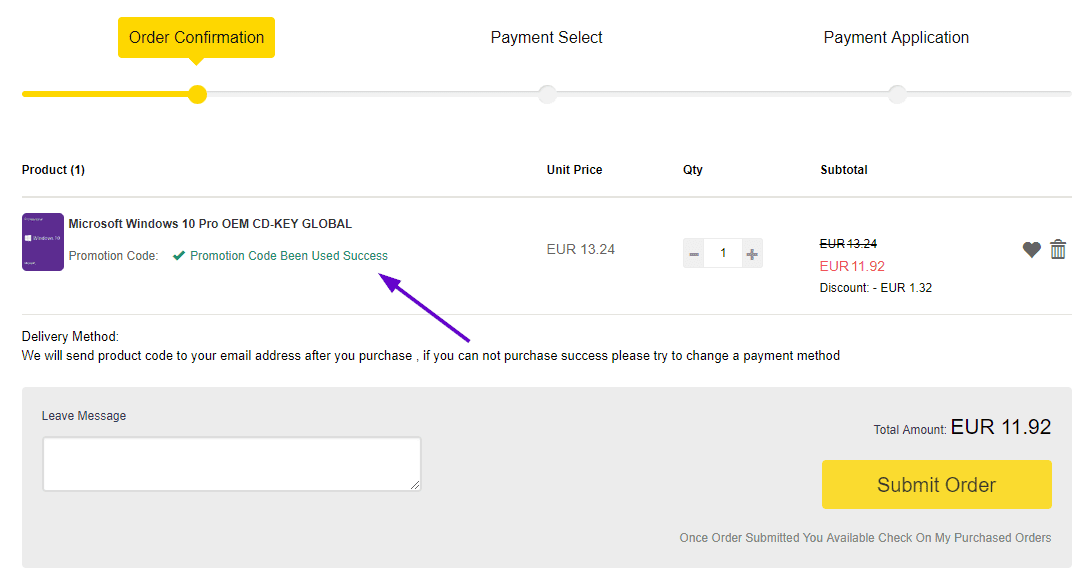Image resolution: width=1091 pixels, height=581 pixels.
Task: Open the Microsoft Windows 10 Pro OEM CD-KEY GLOBAL link
Action: tap(210, 223)
